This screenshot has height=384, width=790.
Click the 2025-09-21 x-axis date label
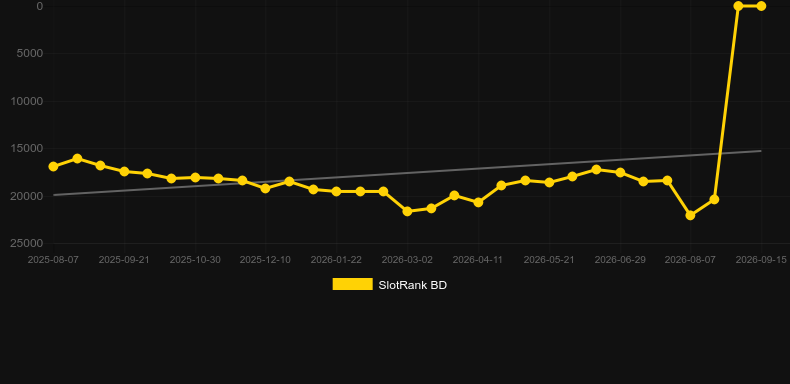pyautogui.click(x=124, y=260)
